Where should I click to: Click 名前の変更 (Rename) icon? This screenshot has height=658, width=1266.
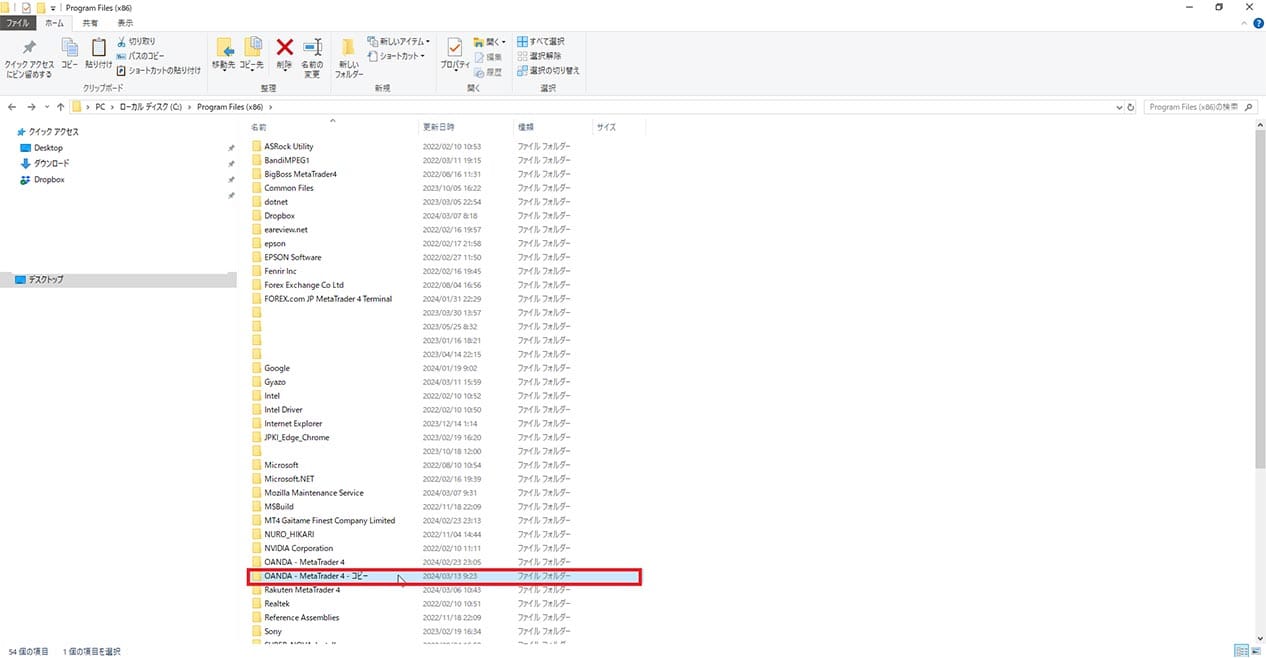tap(312, 48)
